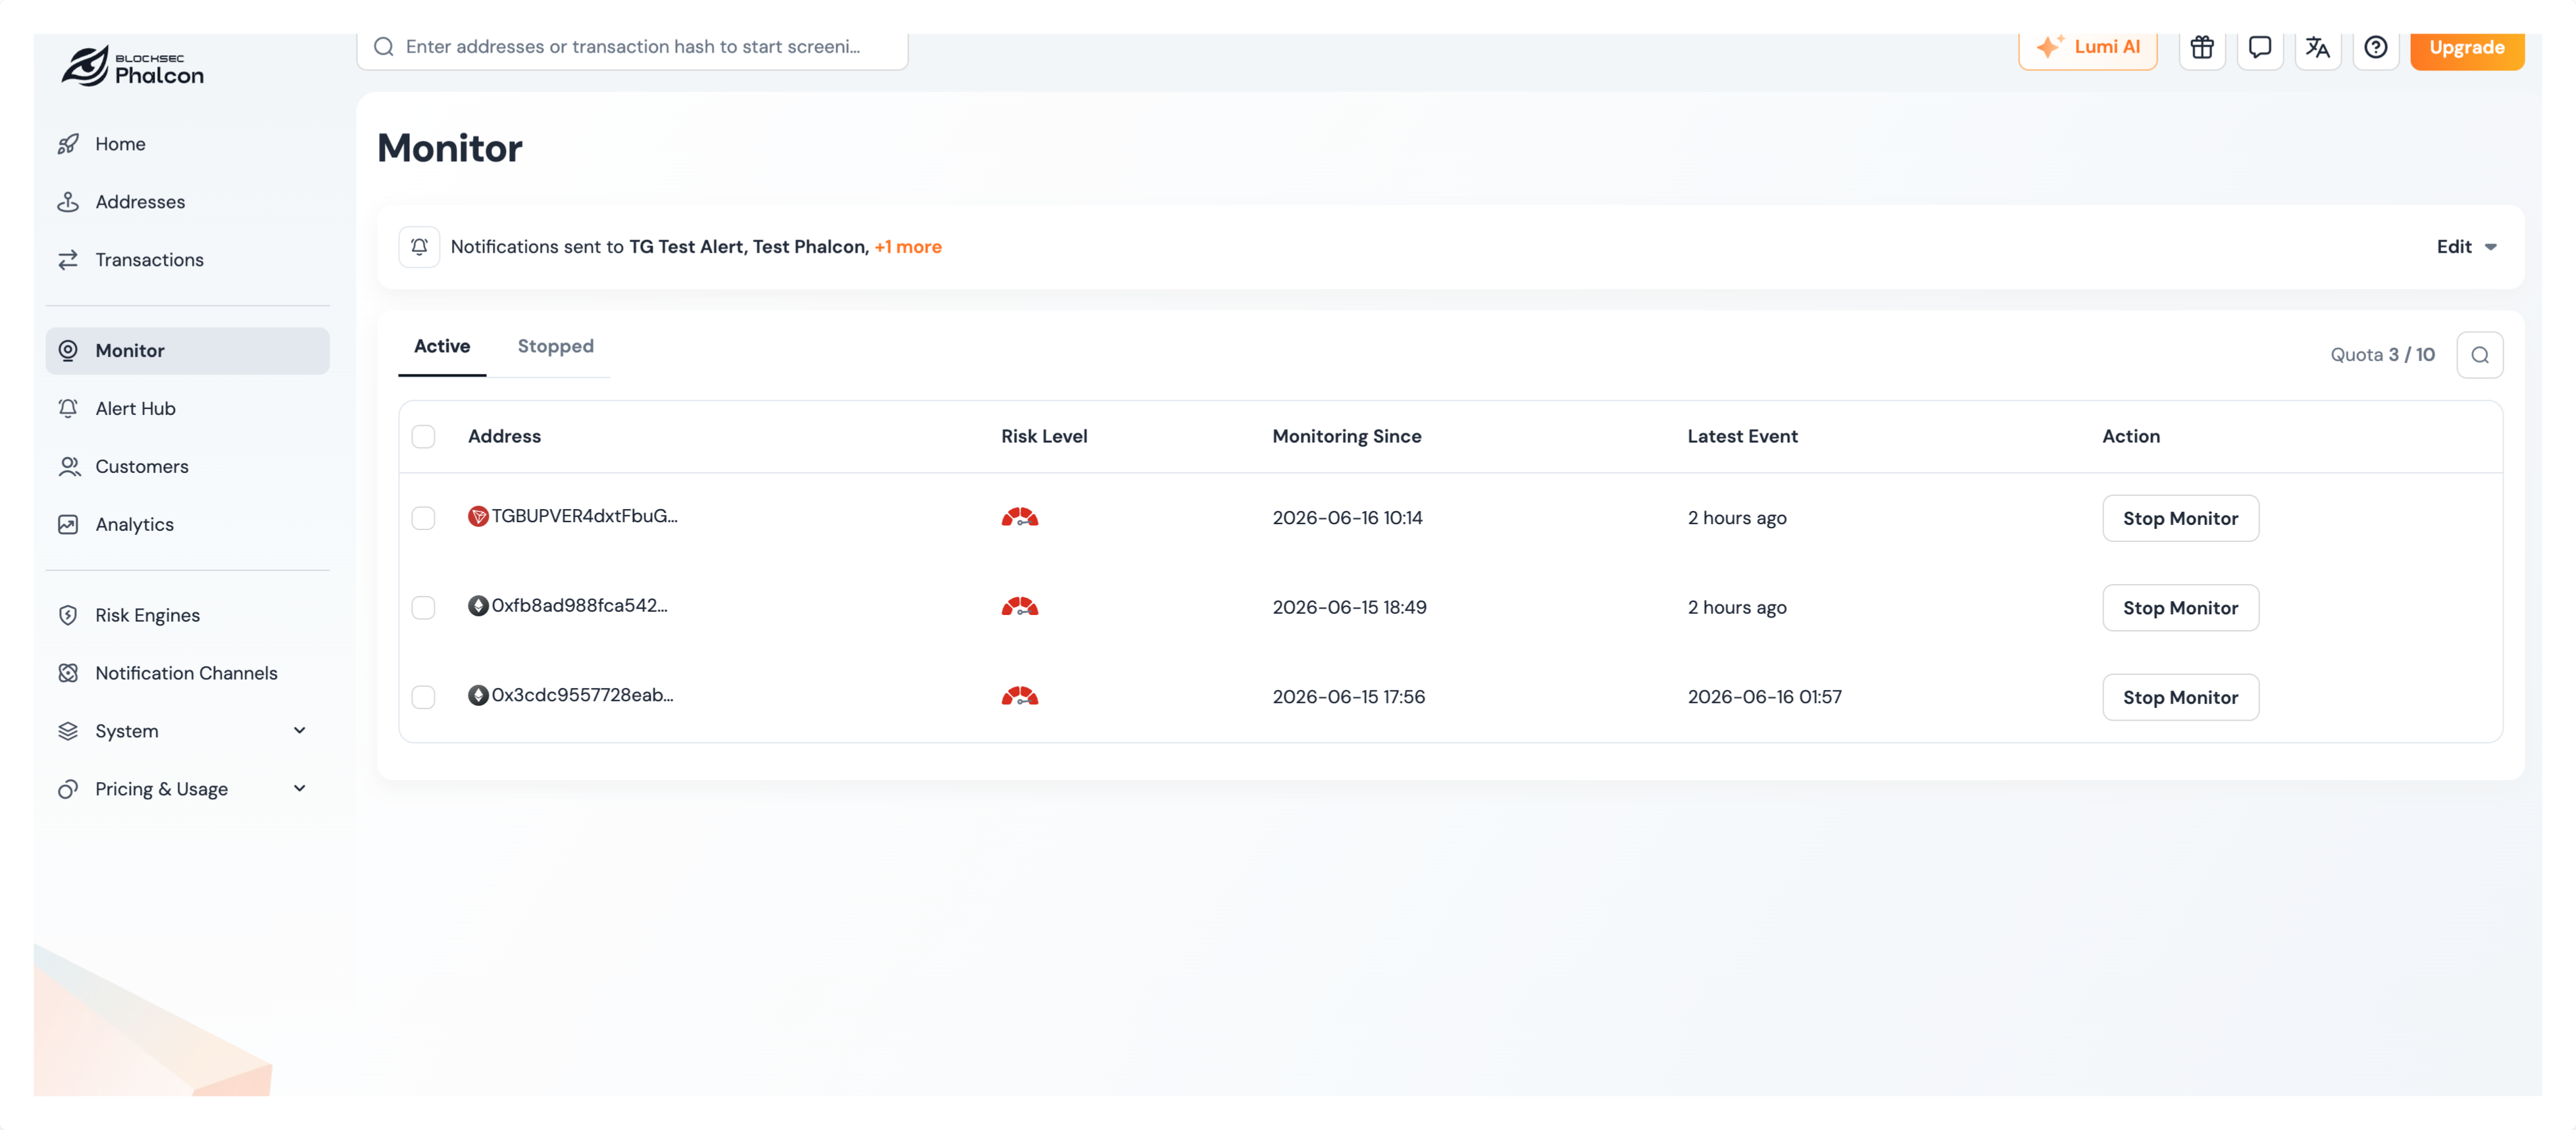Open the help question mark icon
The height and width of the screenshot is (1130, 2576).
pyautogui.click(x=2376, y=47)
